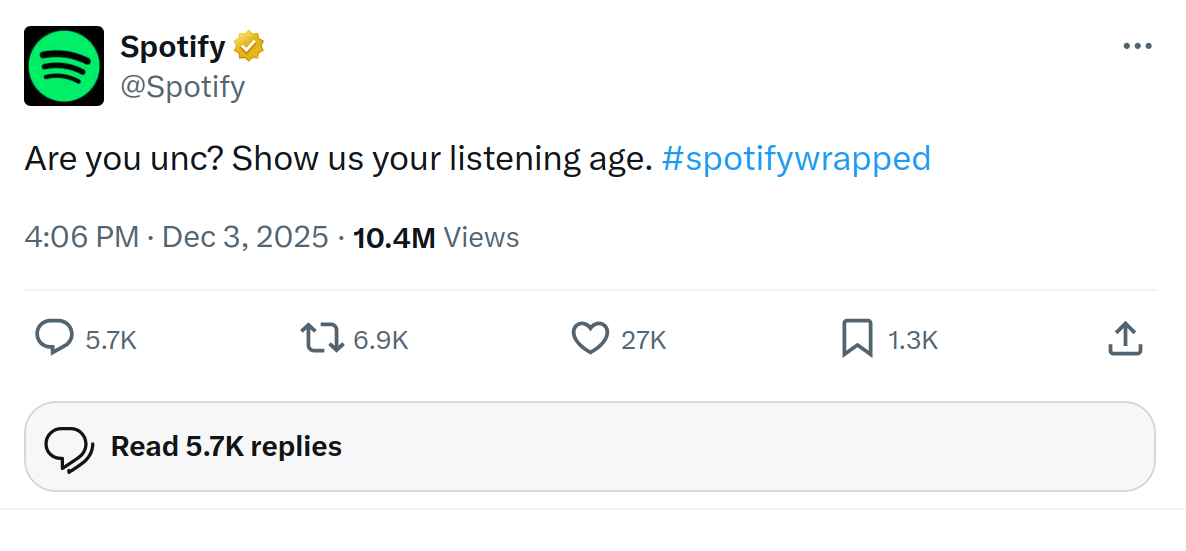This screenshot has height=551, width=1186.
Task: Click the #spotifywrapped hashtag
Action: click(x=796, y=158)
